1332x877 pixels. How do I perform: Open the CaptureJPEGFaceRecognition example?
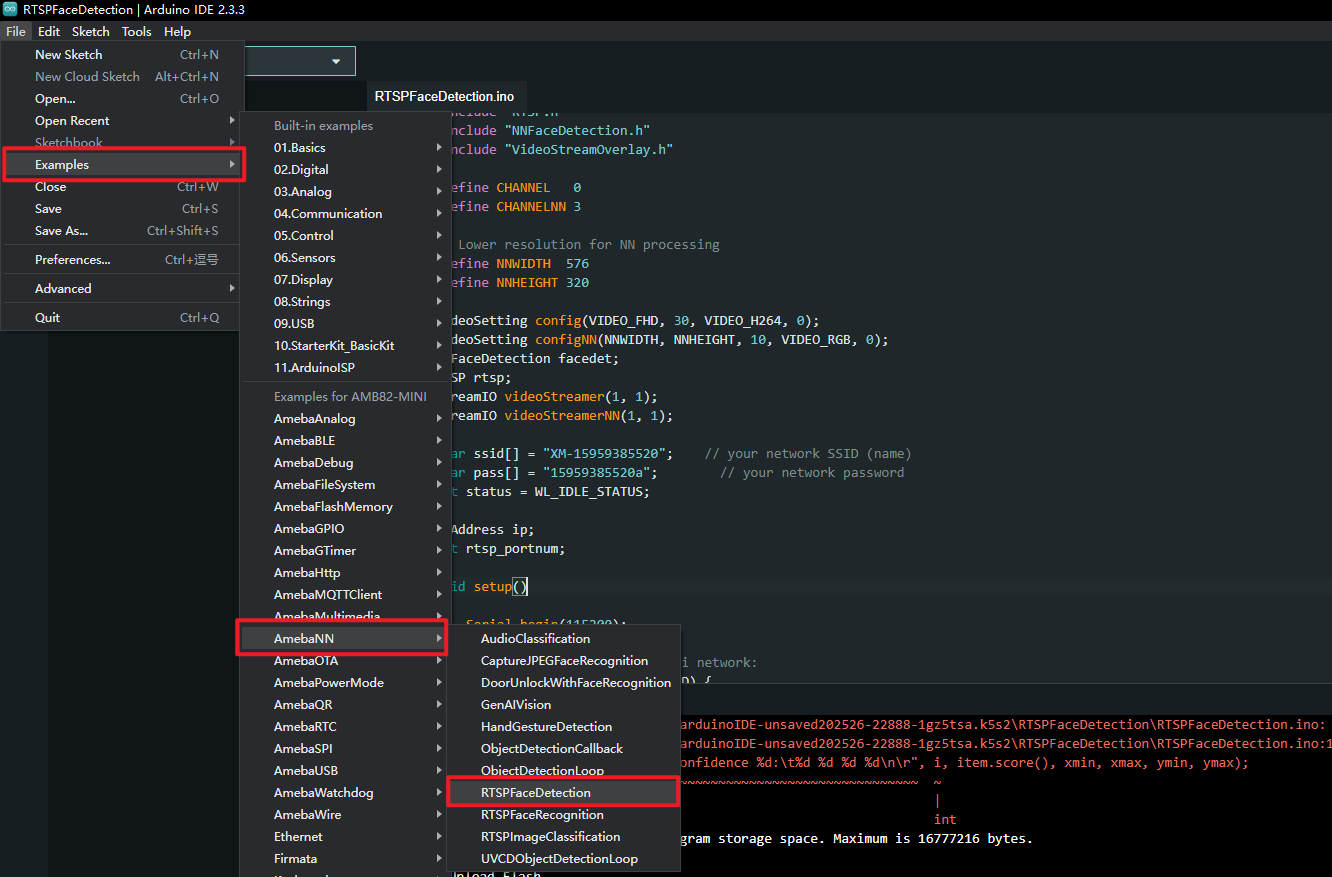click(x=563, y=661)
